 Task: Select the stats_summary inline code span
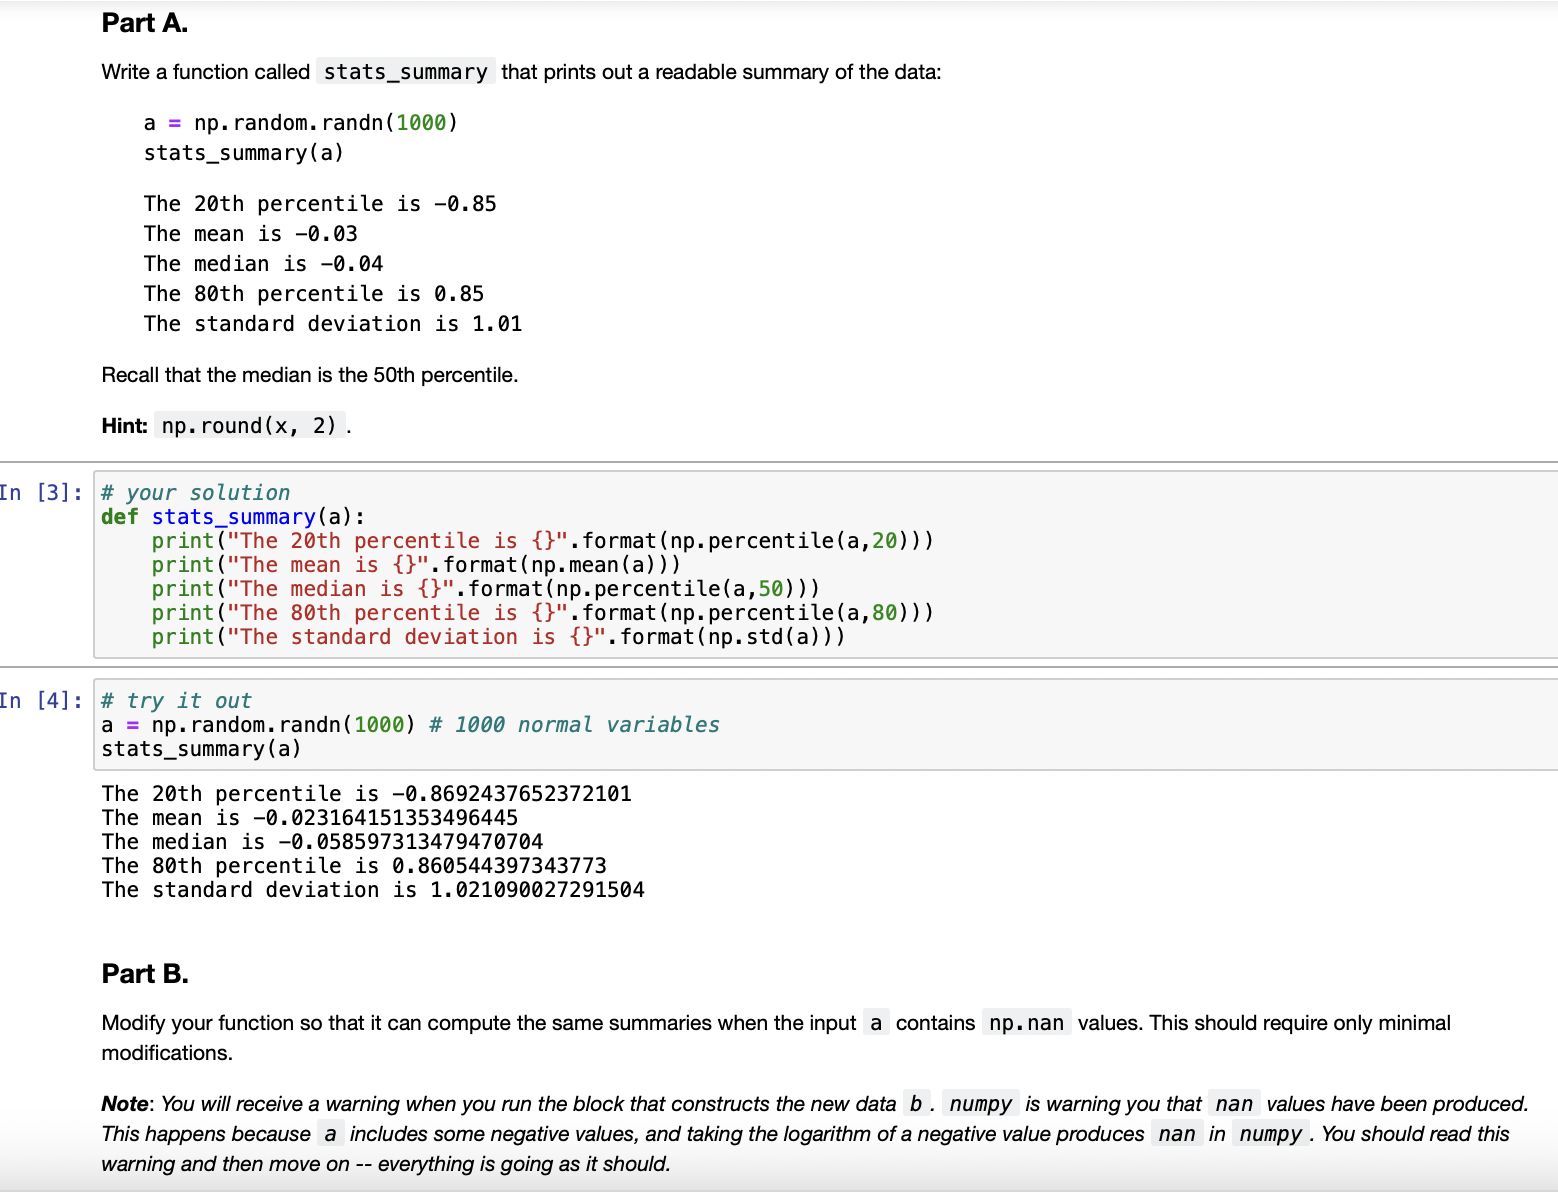[x=404, y=71]
